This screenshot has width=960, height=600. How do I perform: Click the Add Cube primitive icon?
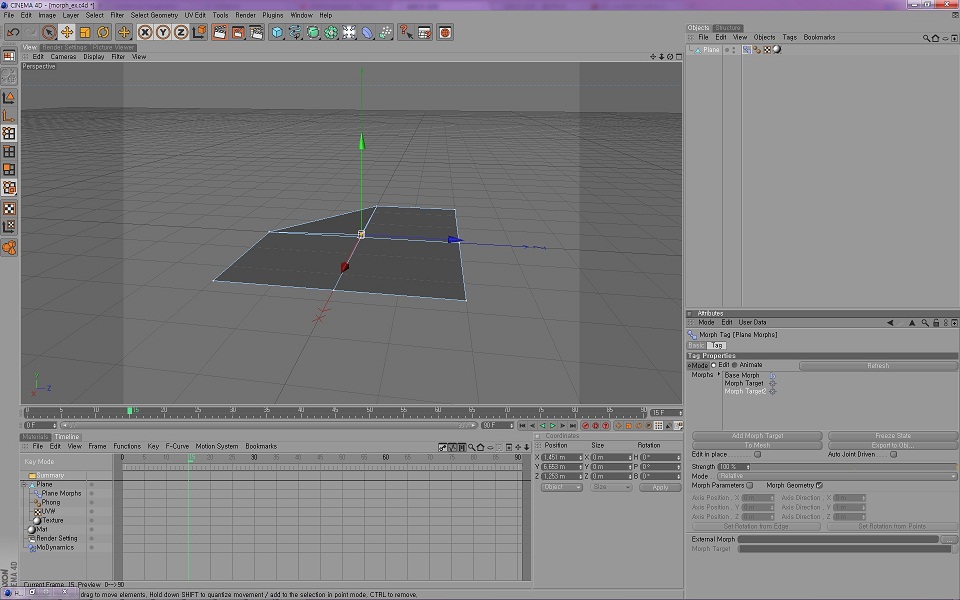point(277,32)
